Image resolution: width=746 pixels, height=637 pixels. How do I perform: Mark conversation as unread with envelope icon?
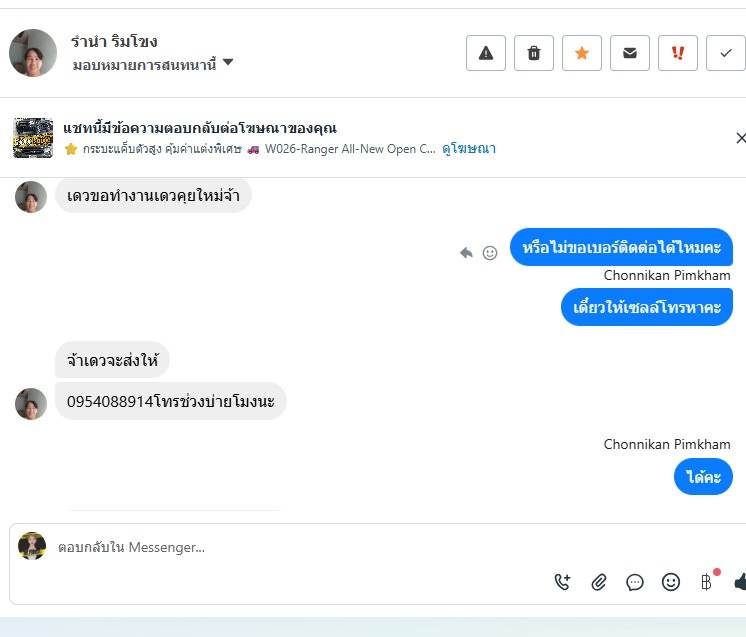click(630, 53)
